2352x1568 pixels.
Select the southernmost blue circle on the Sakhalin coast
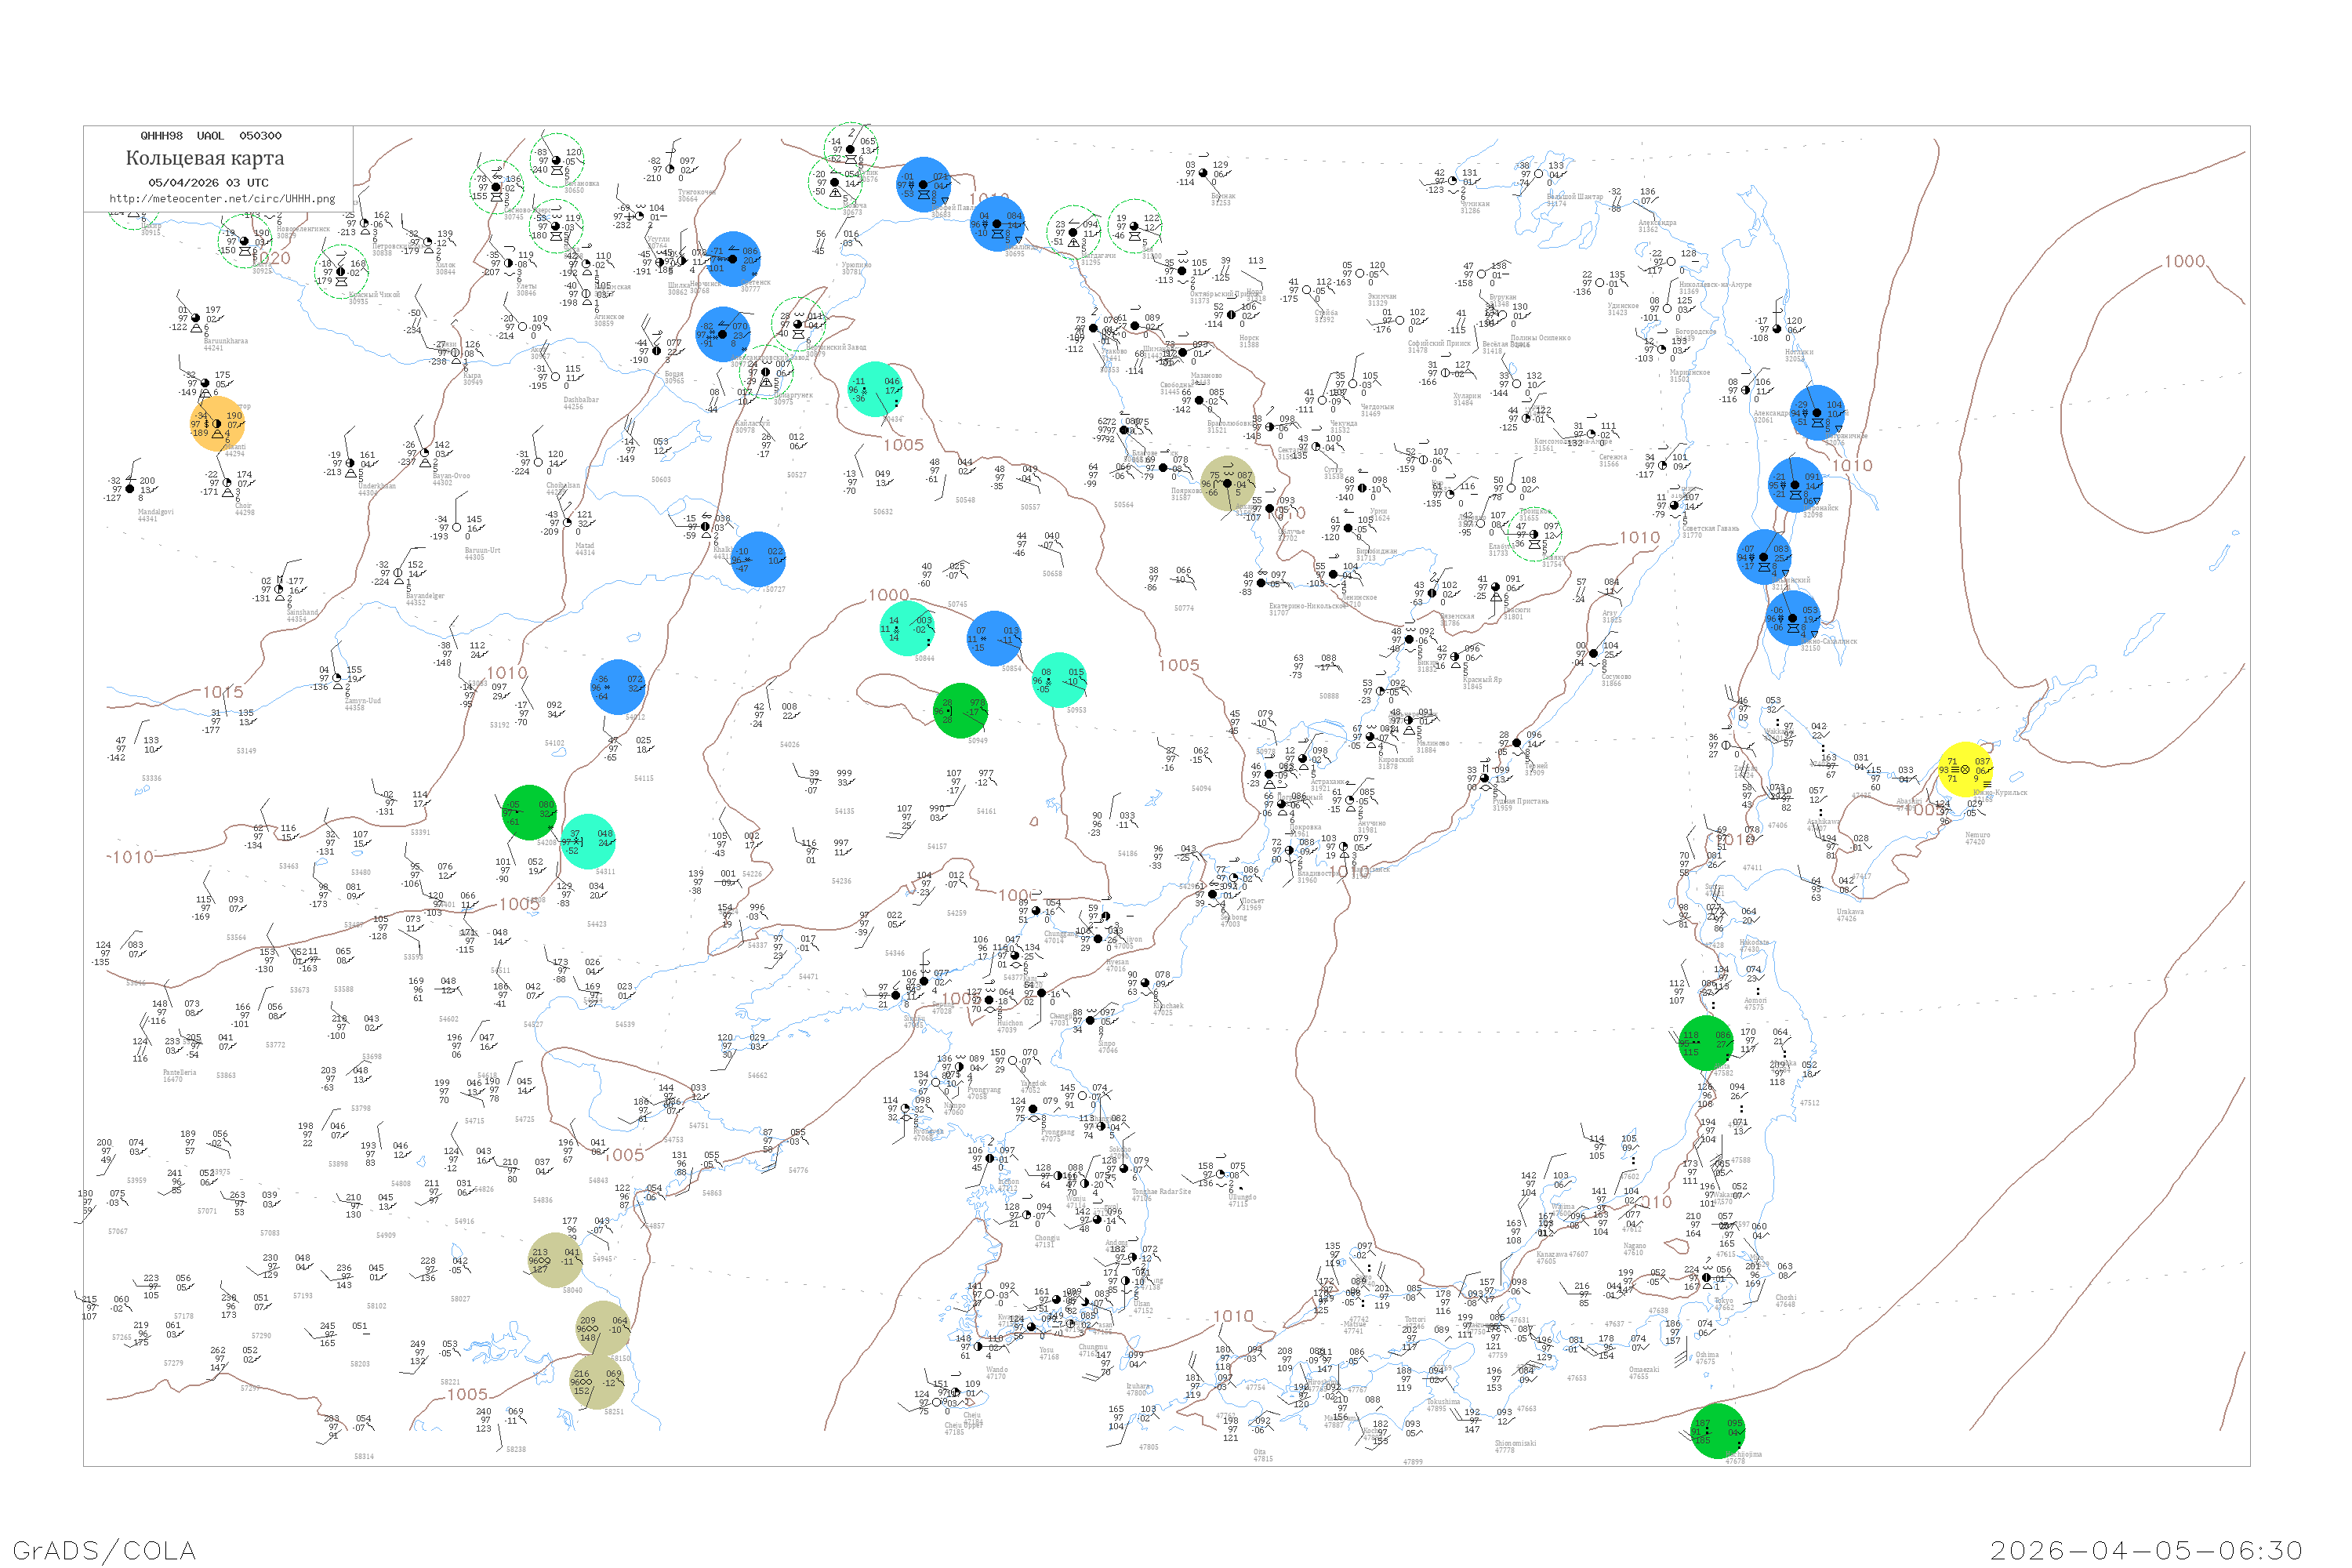1792,618
